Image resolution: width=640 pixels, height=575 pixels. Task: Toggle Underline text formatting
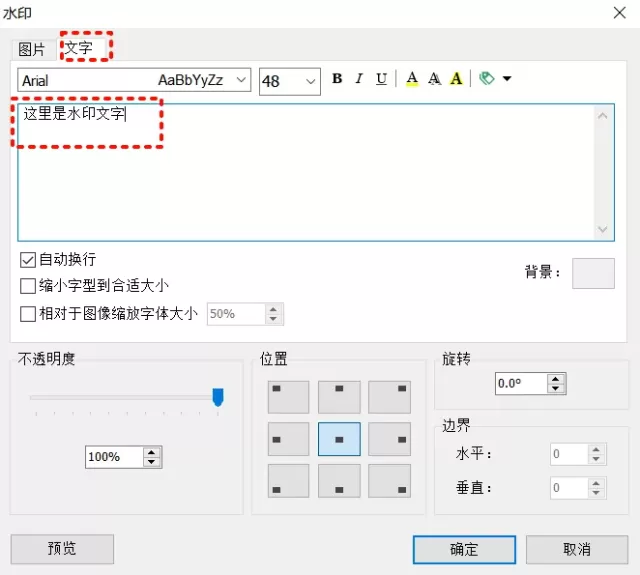pos(381,78)
